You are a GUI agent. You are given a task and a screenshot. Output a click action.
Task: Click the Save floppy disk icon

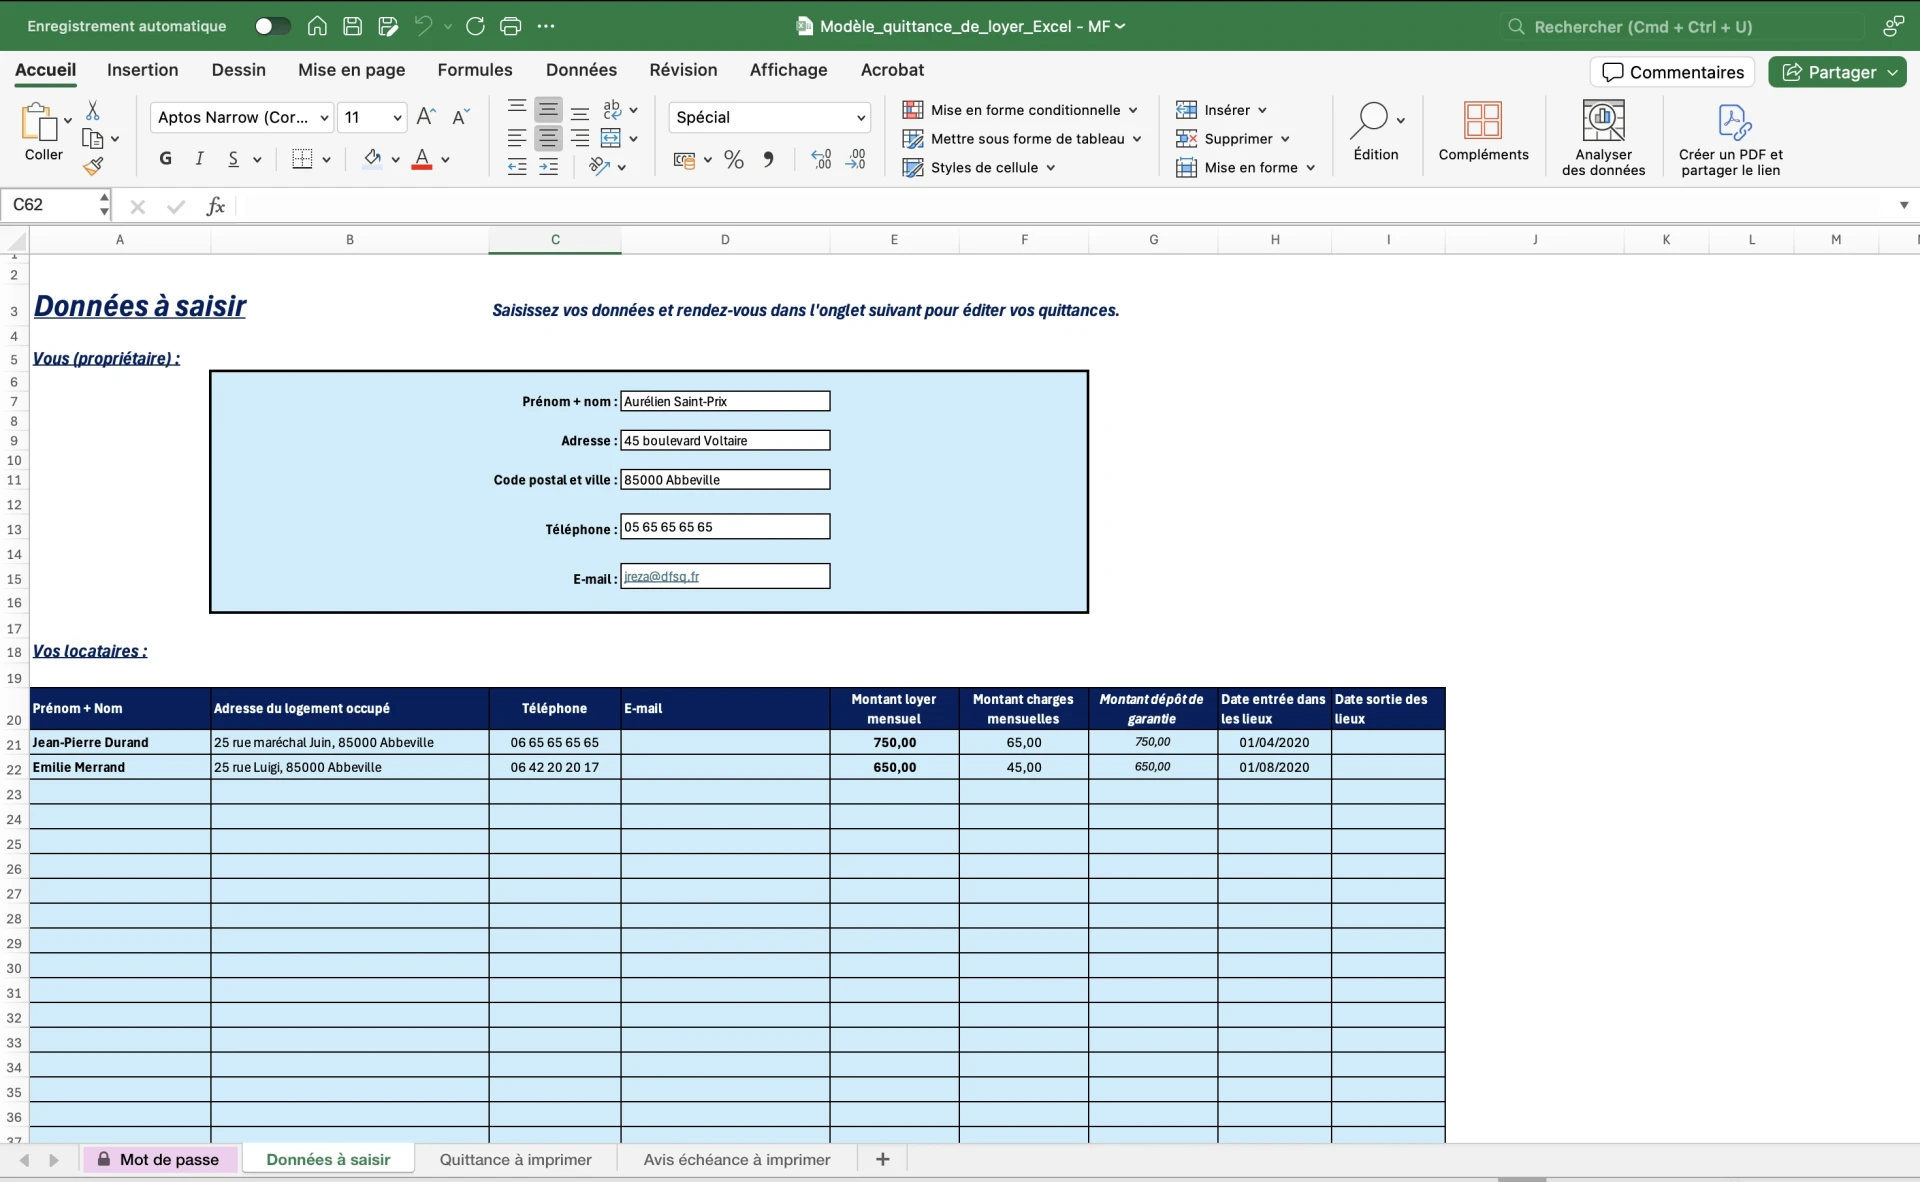352,26
